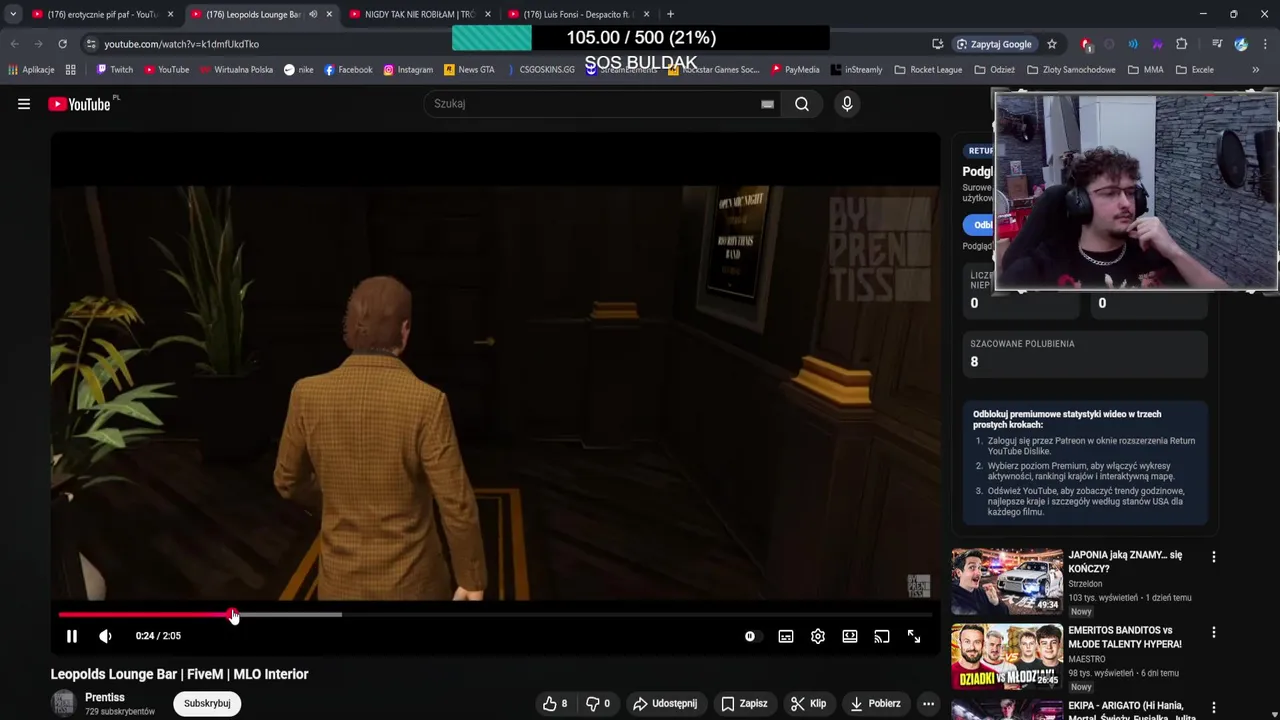This screenshot has width=1280, height=720.
Task: Open video player settings gear
Action: 818,636
